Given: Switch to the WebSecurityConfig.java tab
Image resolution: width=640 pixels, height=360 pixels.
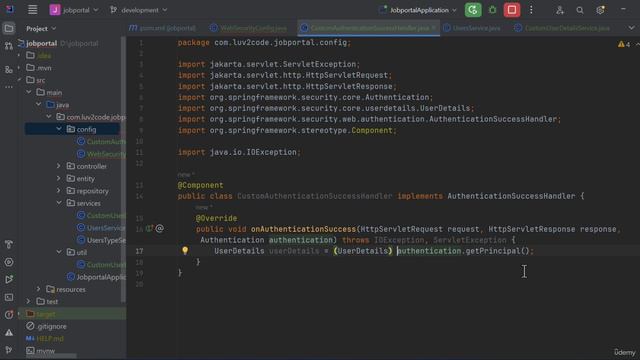Looking at the screenshot, I should [x=249, y=28].
